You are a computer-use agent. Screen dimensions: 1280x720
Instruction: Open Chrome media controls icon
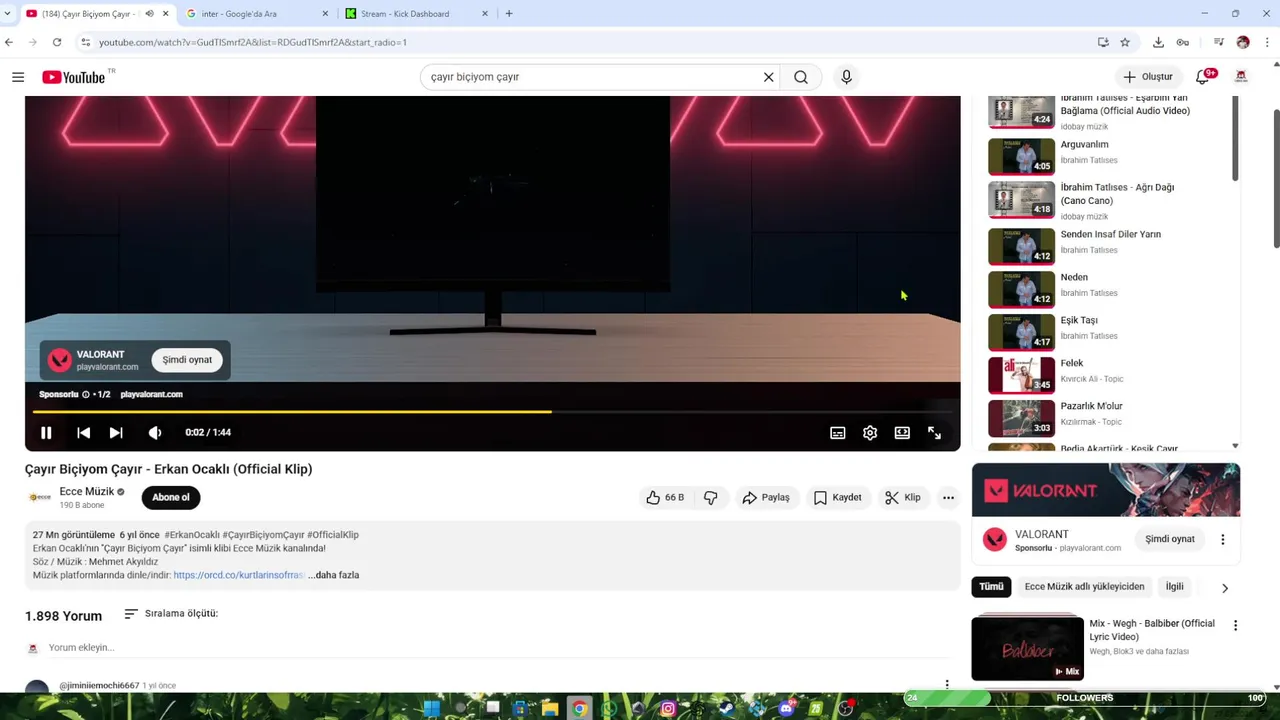click(1218, 42)
